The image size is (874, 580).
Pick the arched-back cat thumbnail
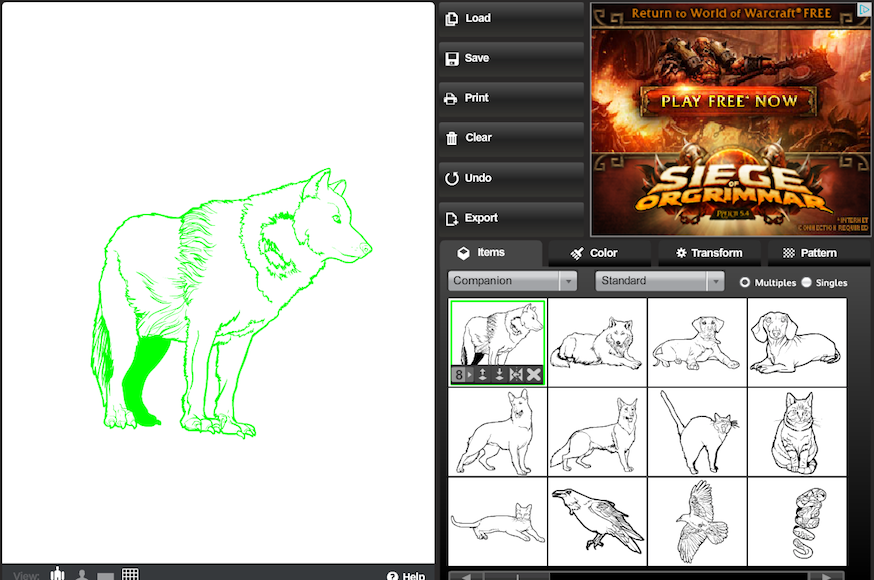pos(697,432)
